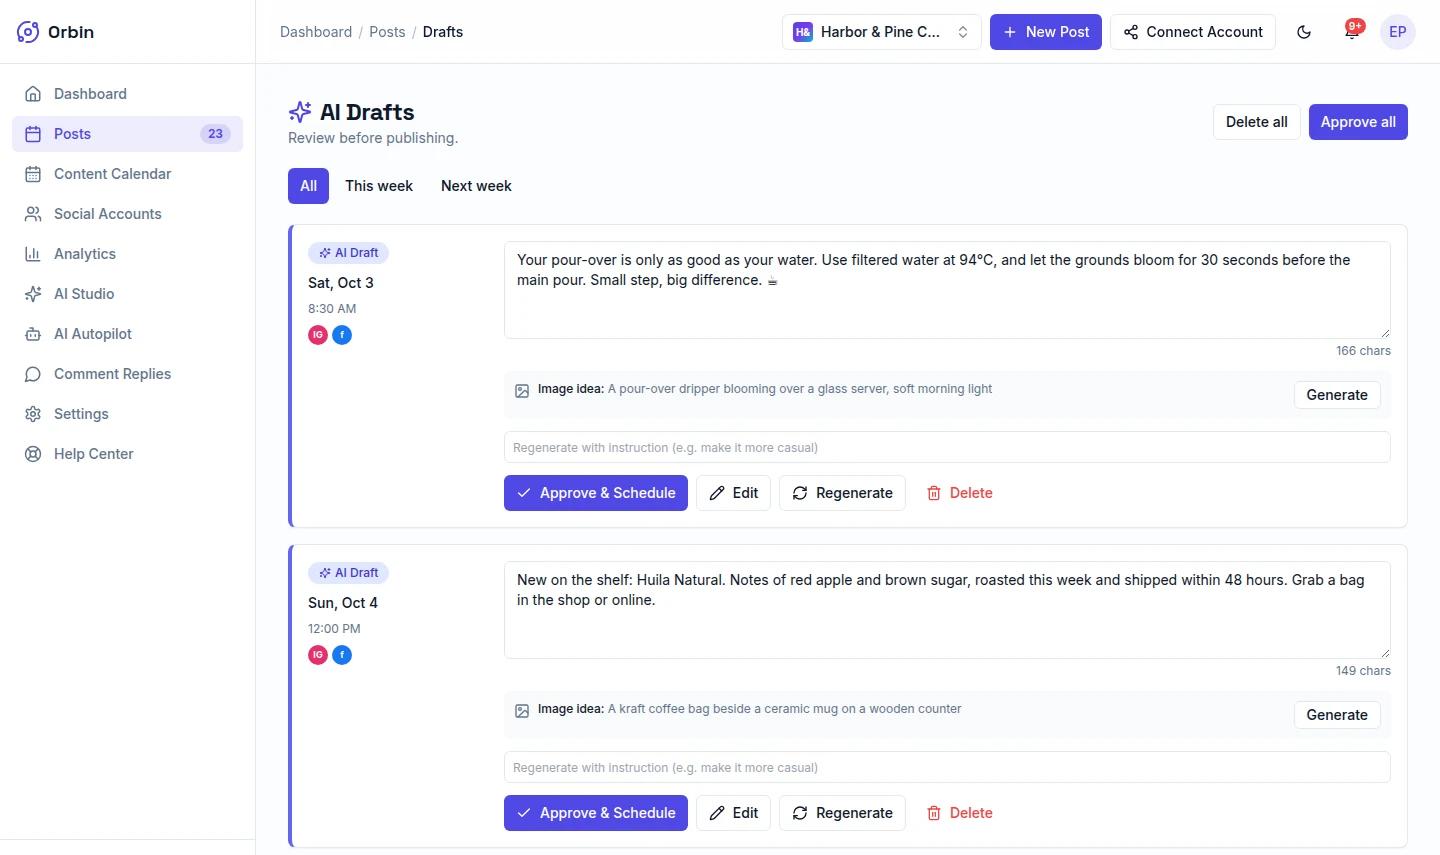This screenshot has height=855, width=1440.
Task: Toggle dark mode moon icon
Action: click(x=1304, y=32)
